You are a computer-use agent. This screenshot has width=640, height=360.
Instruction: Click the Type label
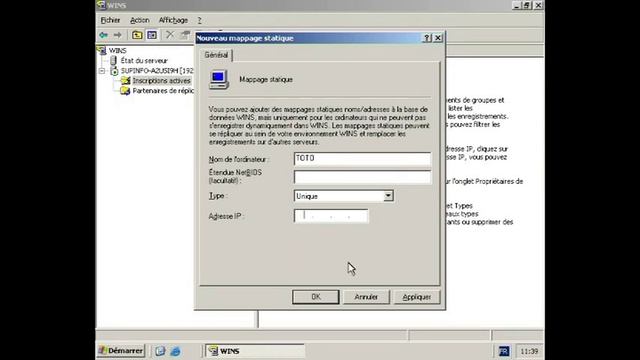218,196
